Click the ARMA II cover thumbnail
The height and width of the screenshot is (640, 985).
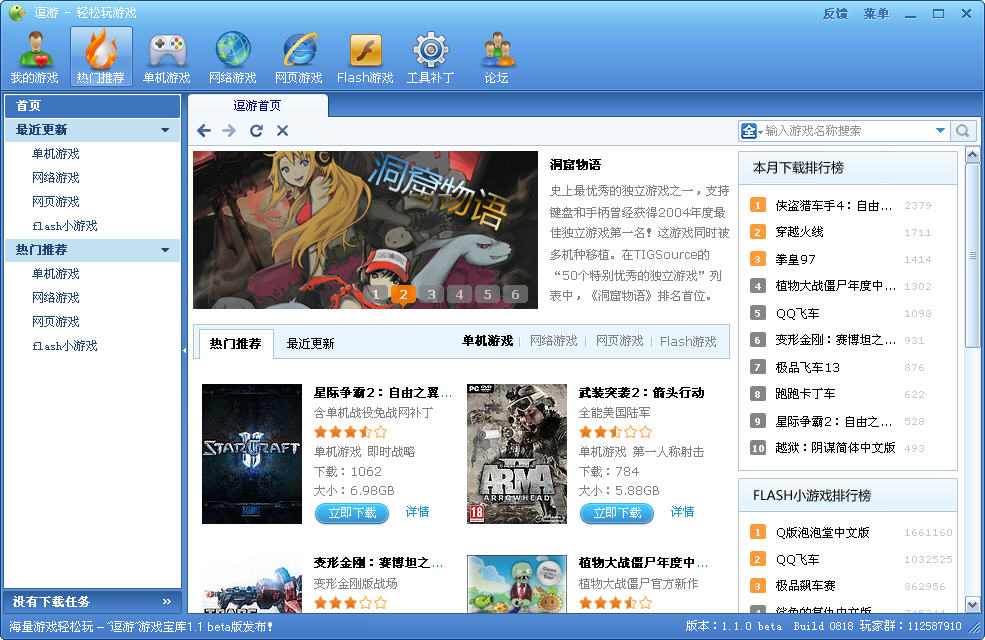[x=516, y=453]
